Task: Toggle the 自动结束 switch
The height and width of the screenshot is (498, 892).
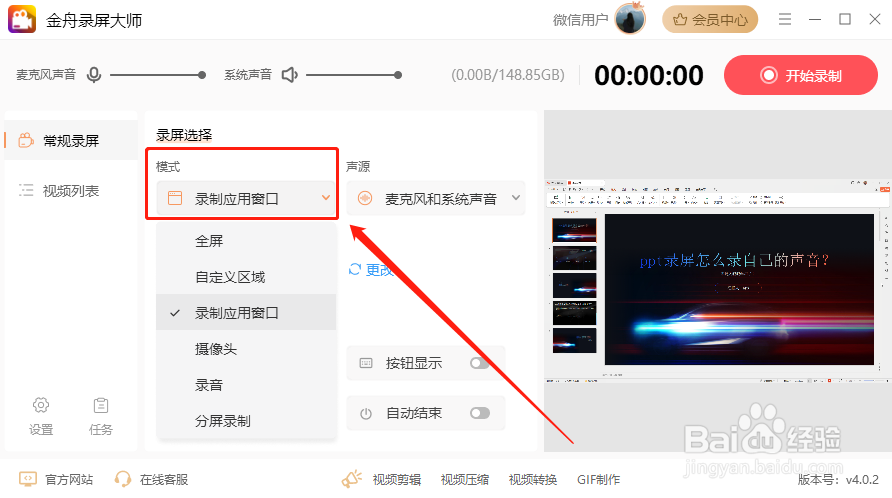Action: pyautogui.click(x=480, y=413)
